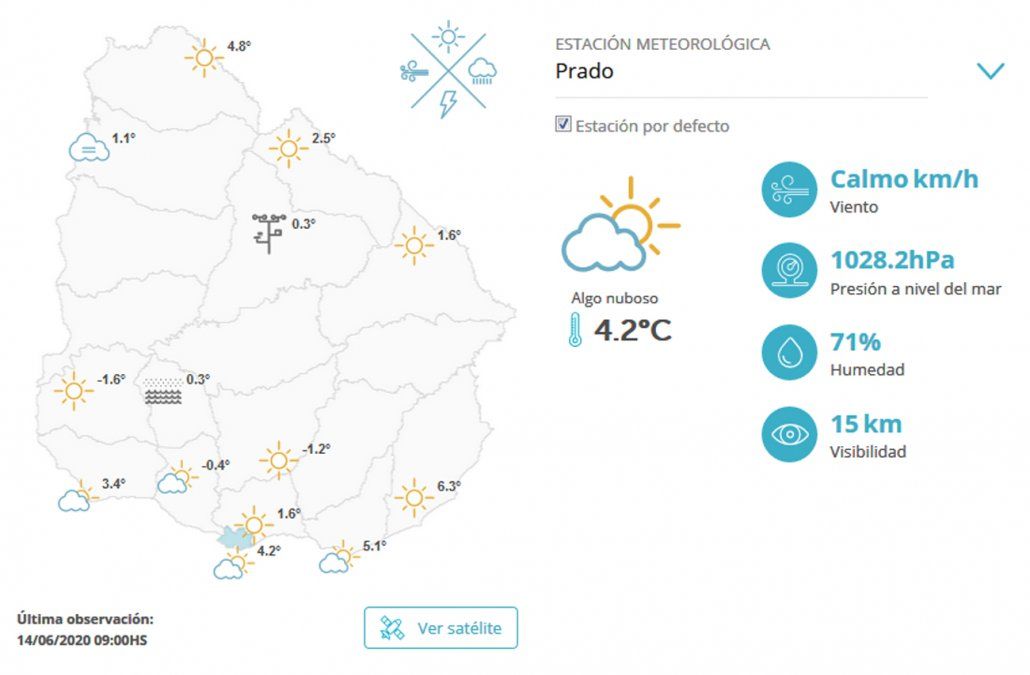Viewport: 1030px width, 675px height.
Task: Click the weather type legend icon
Action: click(x=447, y=69)
